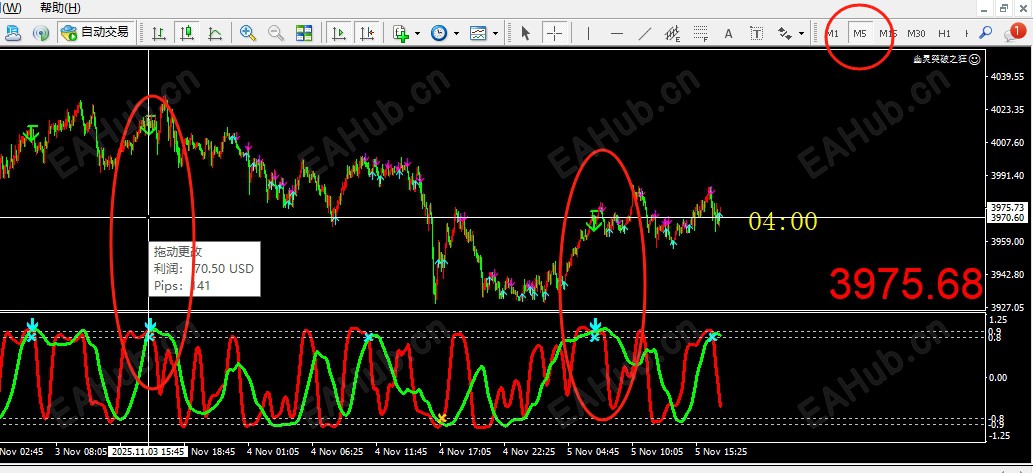Switch chart to candlesticks style
Screen dimensions: 1033x473
pyautogui.click(x=187, y=33)
